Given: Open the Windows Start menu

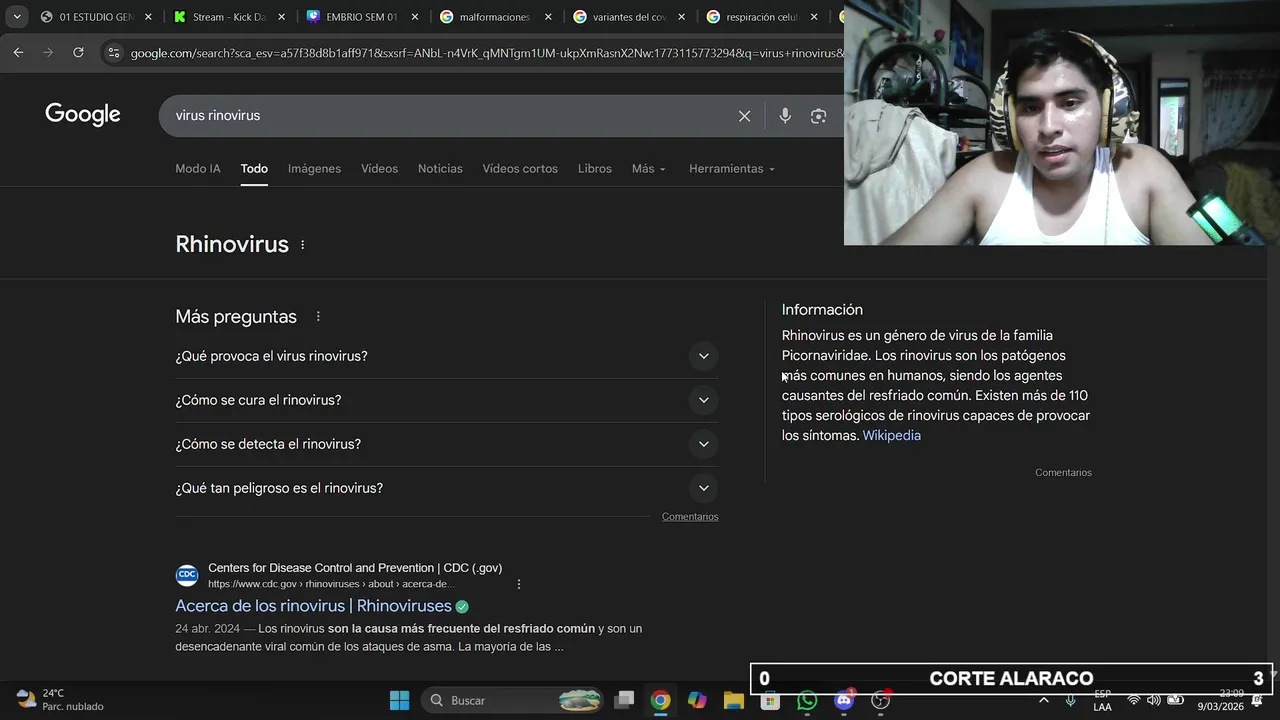Looking at the screenshot, I should 399,700.
